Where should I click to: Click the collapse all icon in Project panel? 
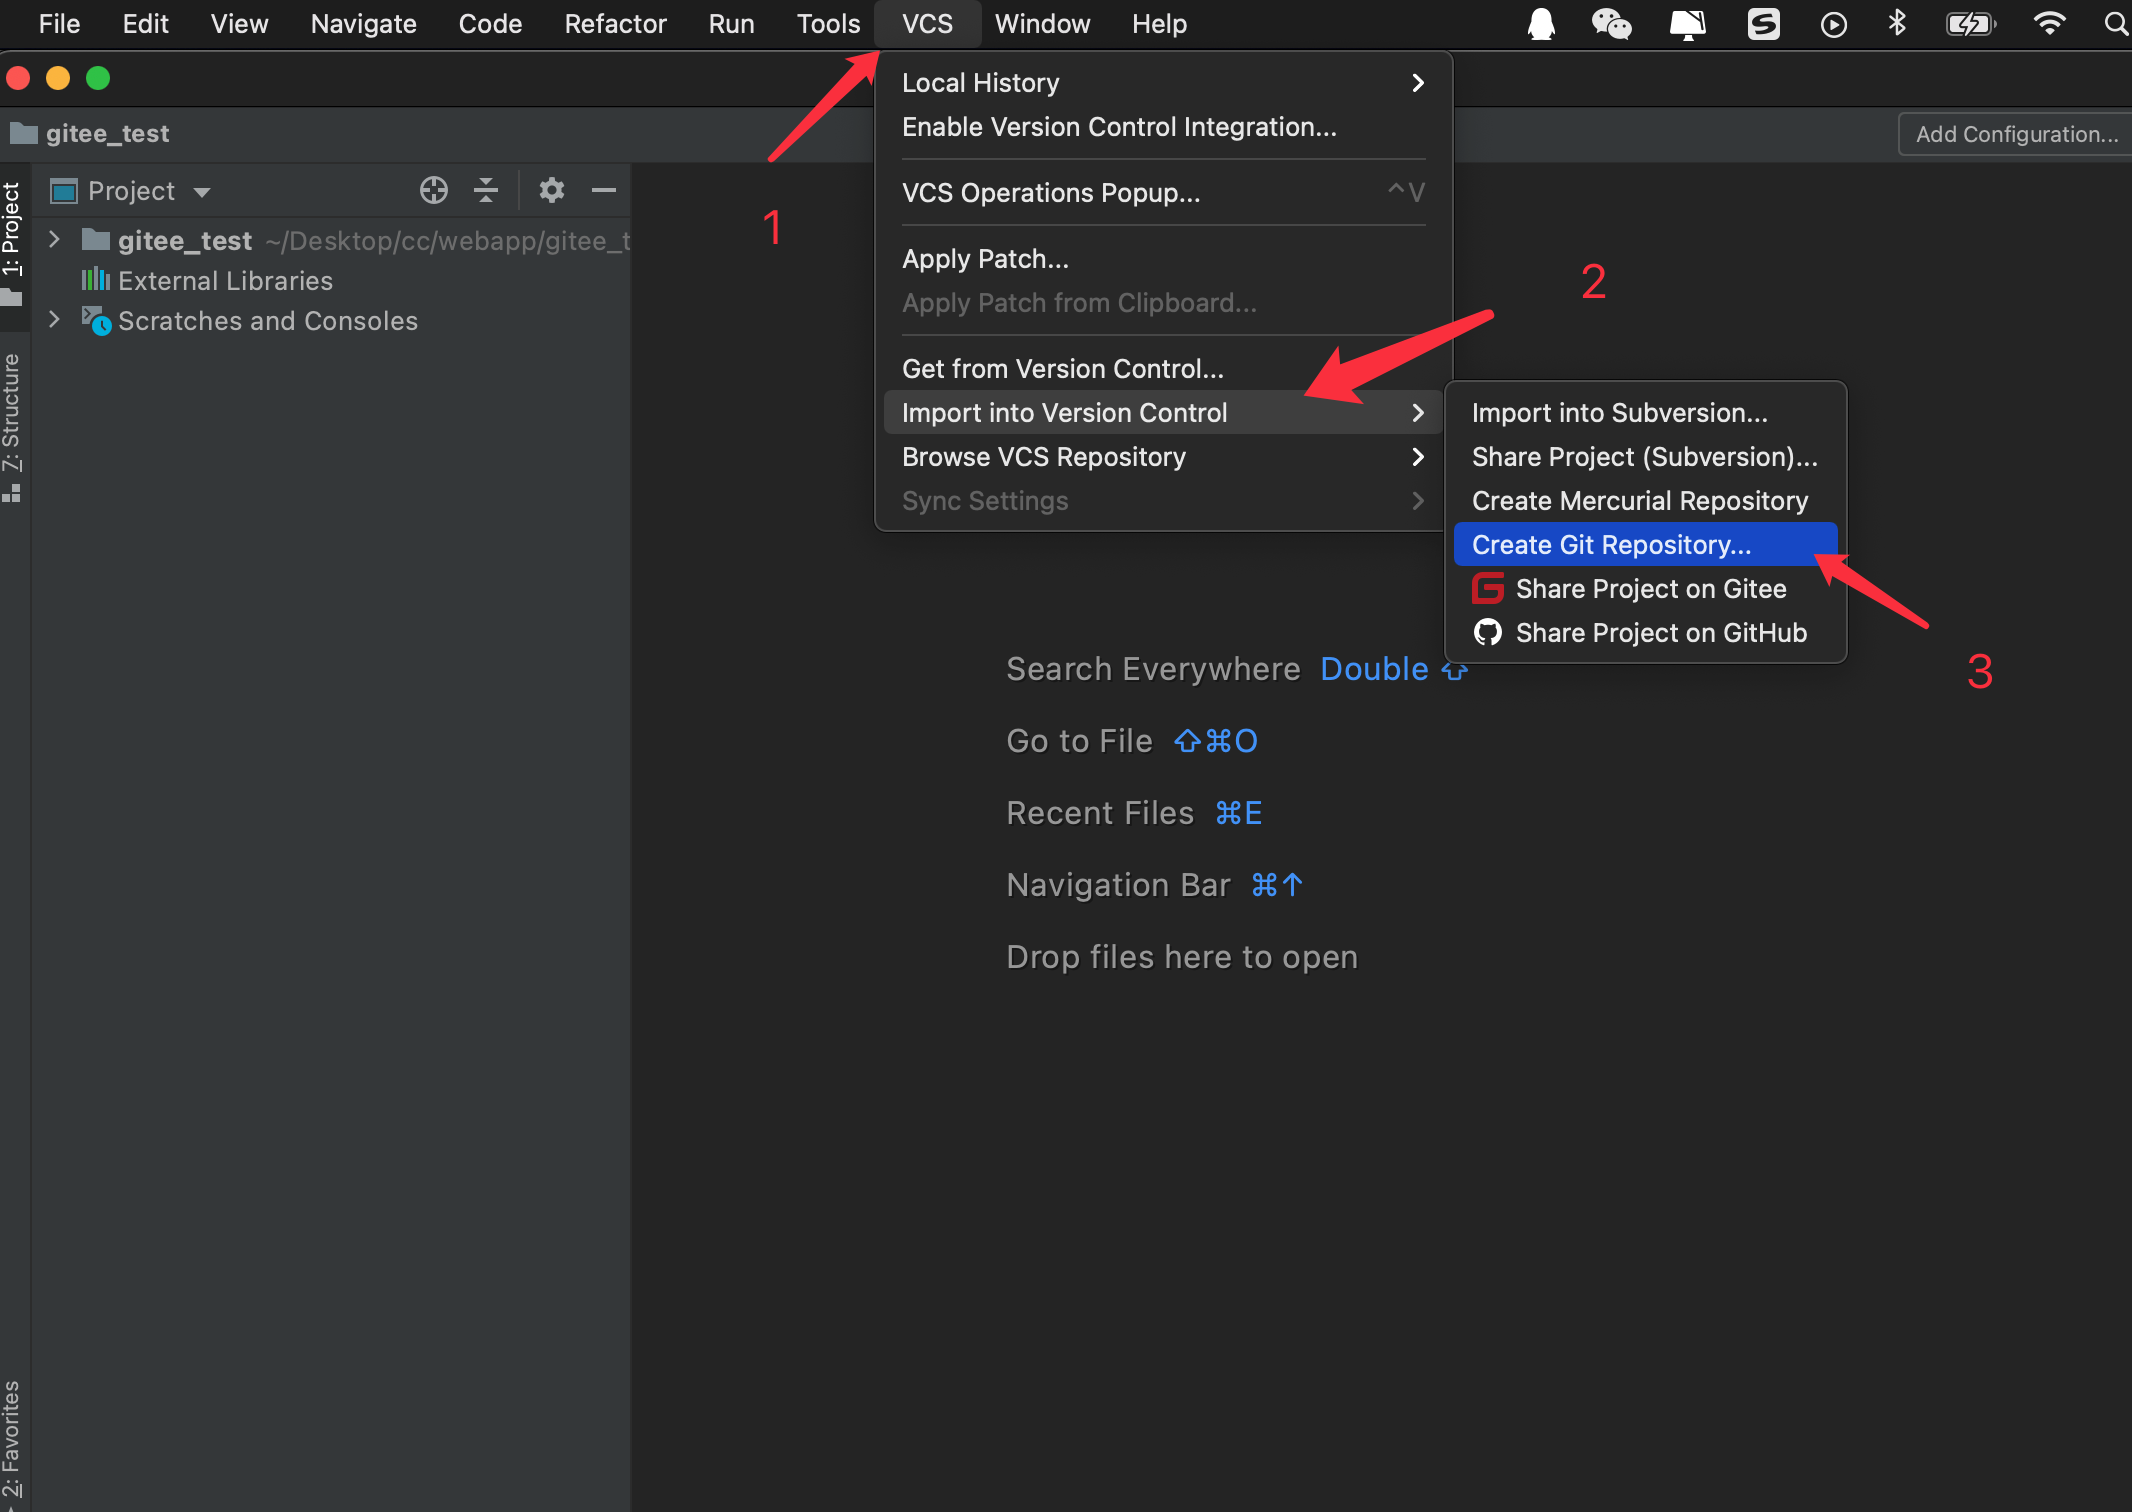486,190
